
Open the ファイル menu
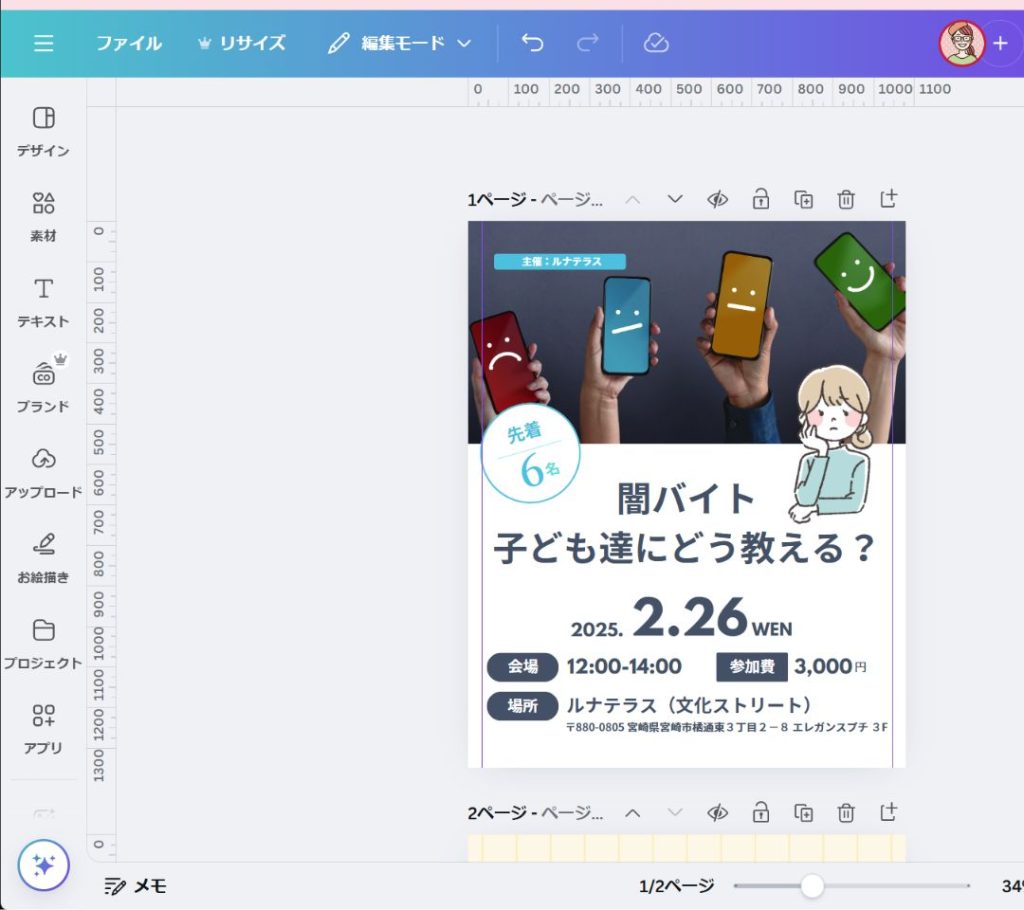coord(128,43)
